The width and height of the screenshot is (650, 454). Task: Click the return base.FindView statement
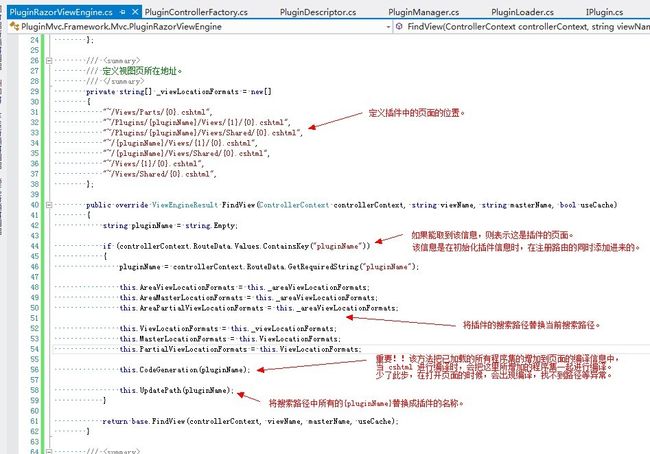point(199,421)
